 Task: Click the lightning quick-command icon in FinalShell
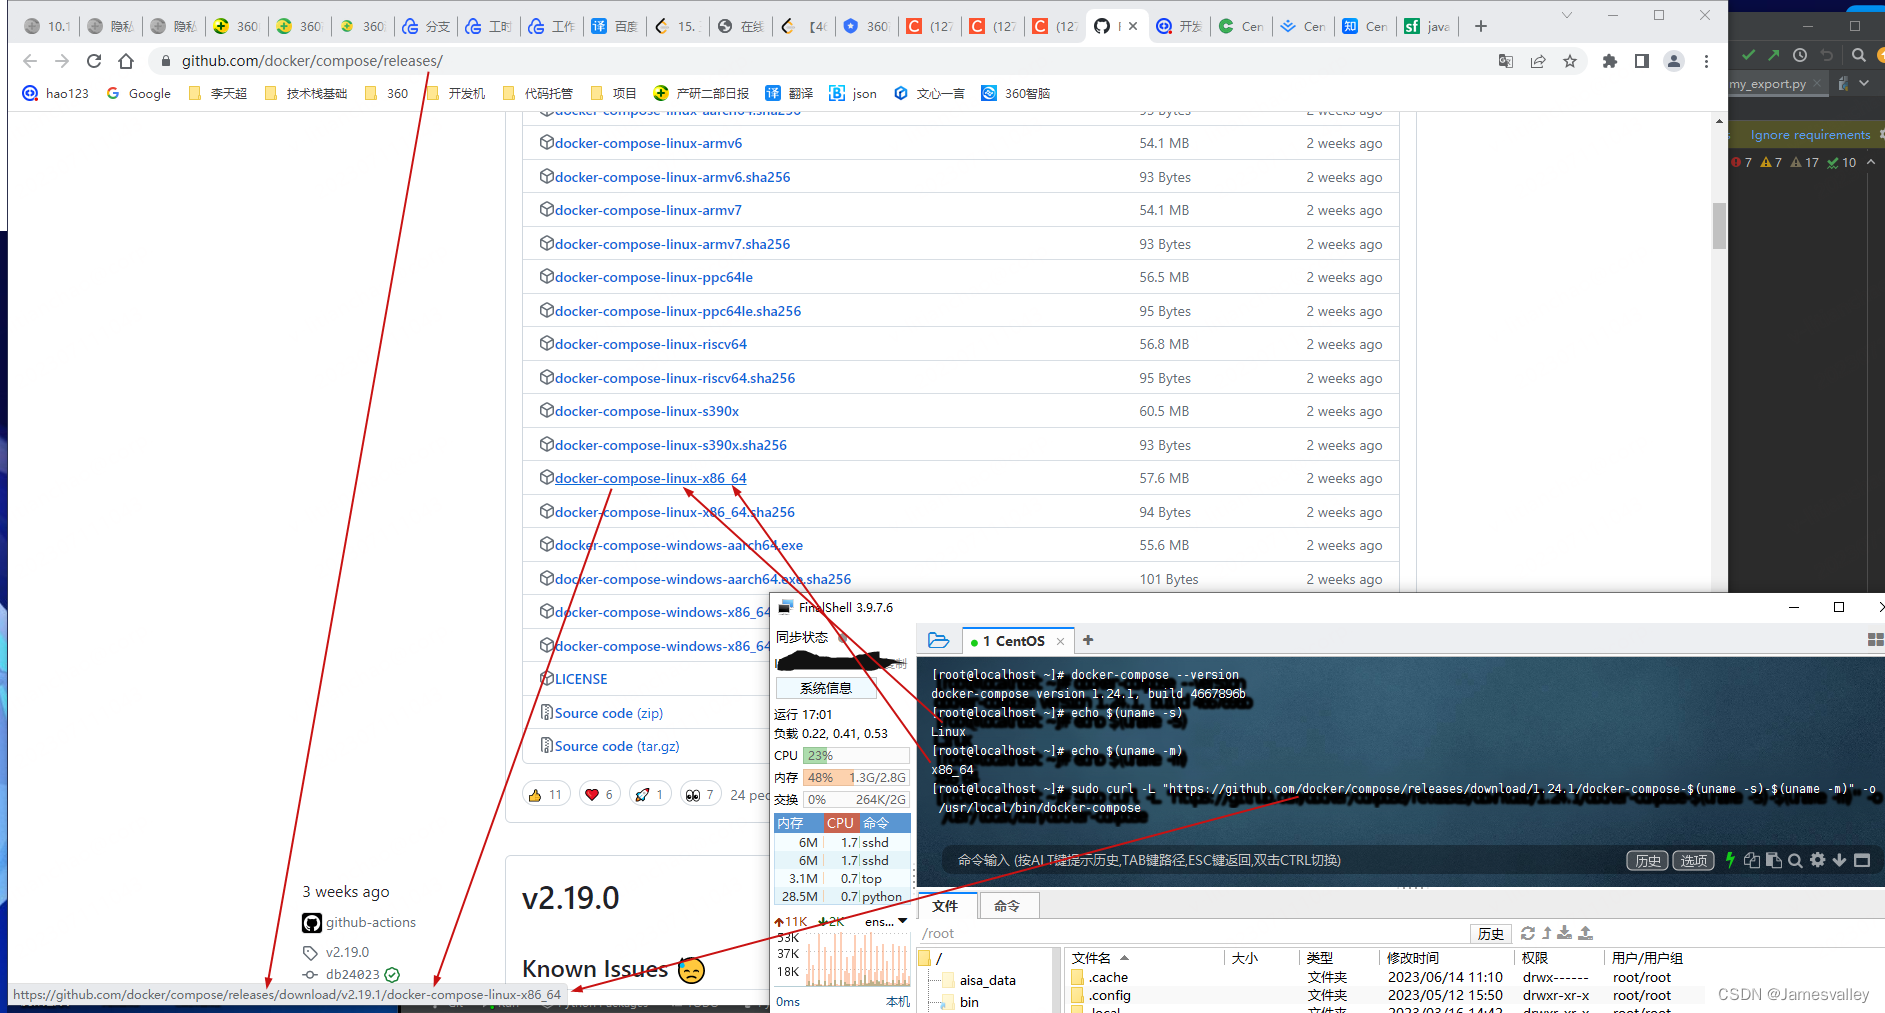[1730, 860]
